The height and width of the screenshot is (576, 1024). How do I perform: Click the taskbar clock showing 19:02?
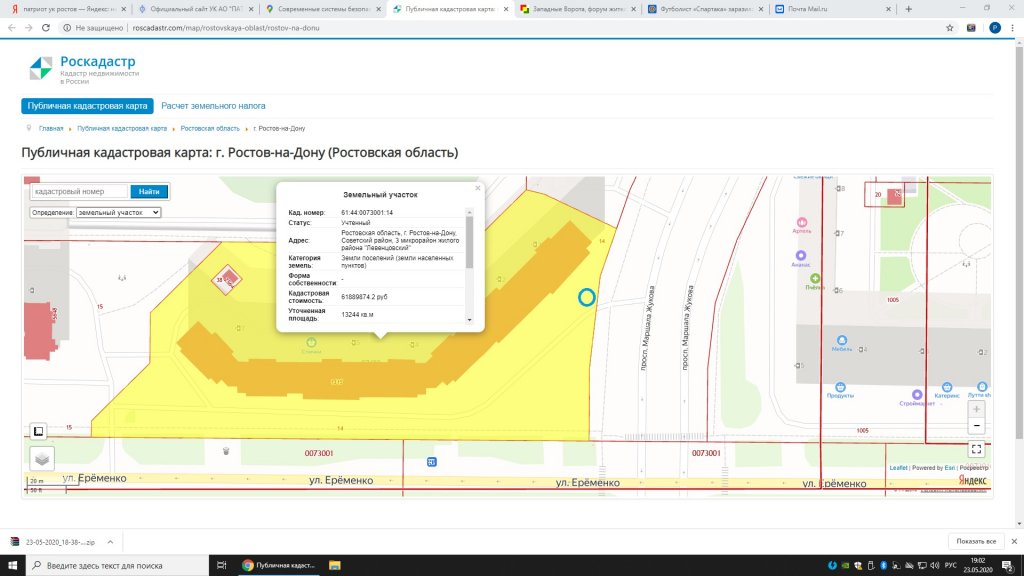(978, 566)
